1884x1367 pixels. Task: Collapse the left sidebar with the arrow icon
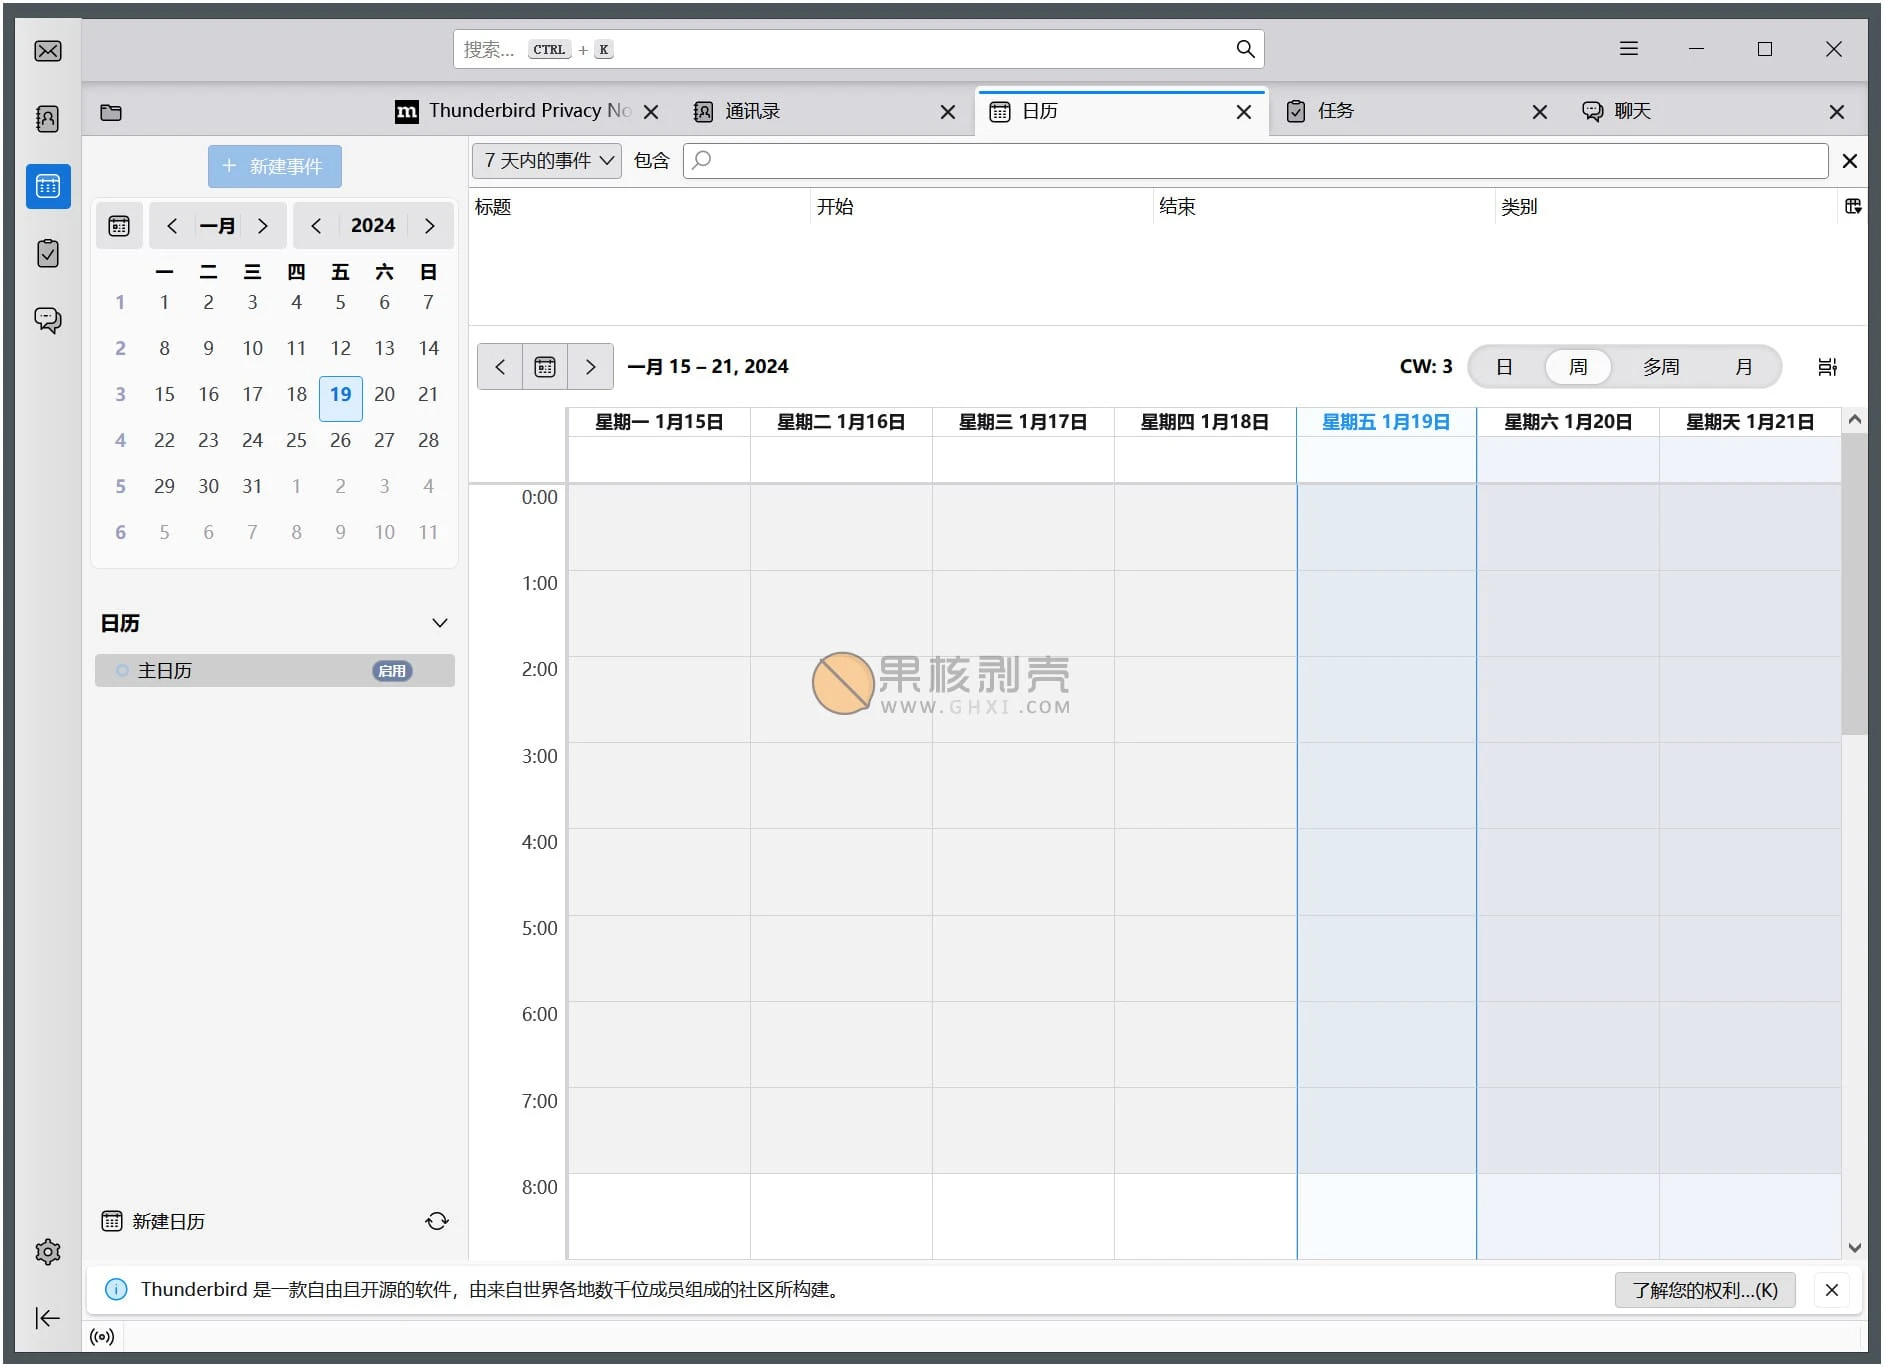[x=48, y=1318]
